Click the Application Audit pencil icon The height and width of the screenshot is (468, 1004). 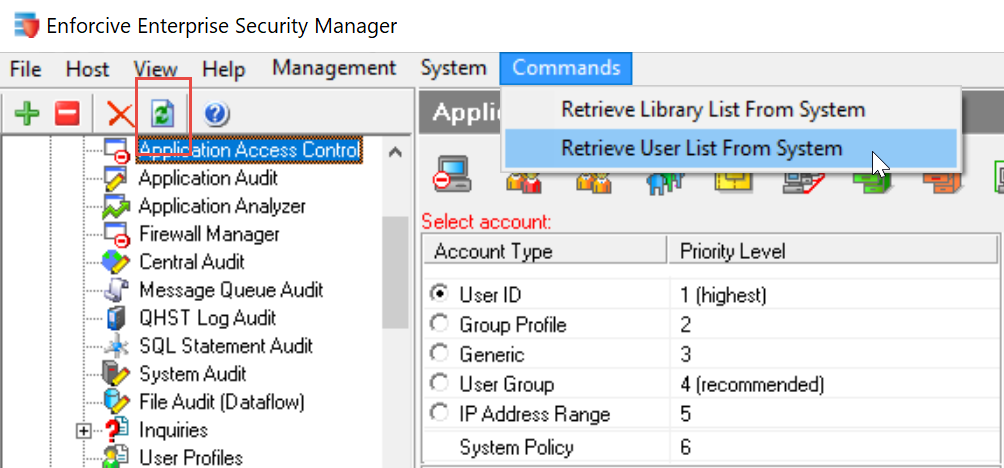click(117, 179)
